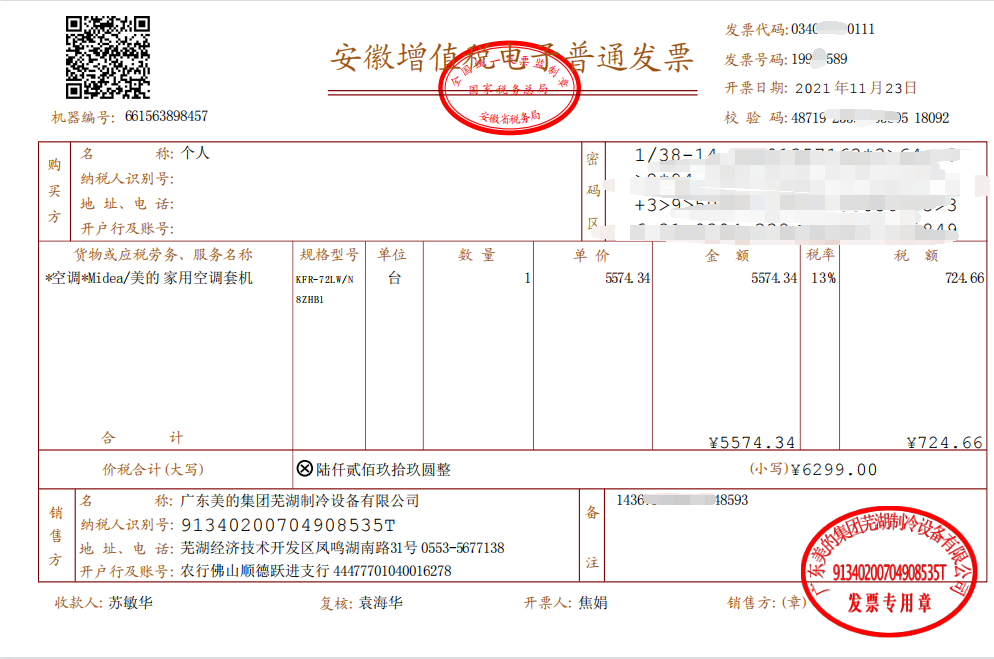
Task: Click the 合计 row label
Action: coord(142,437)
